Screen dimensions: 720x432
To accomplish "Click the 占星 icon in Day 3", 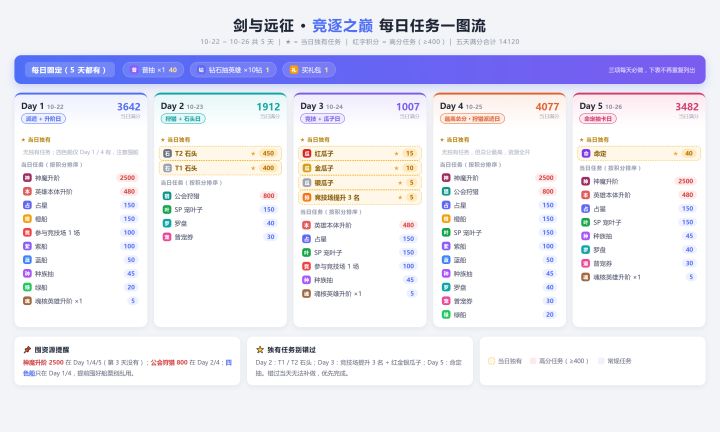I will pos(306,239).
